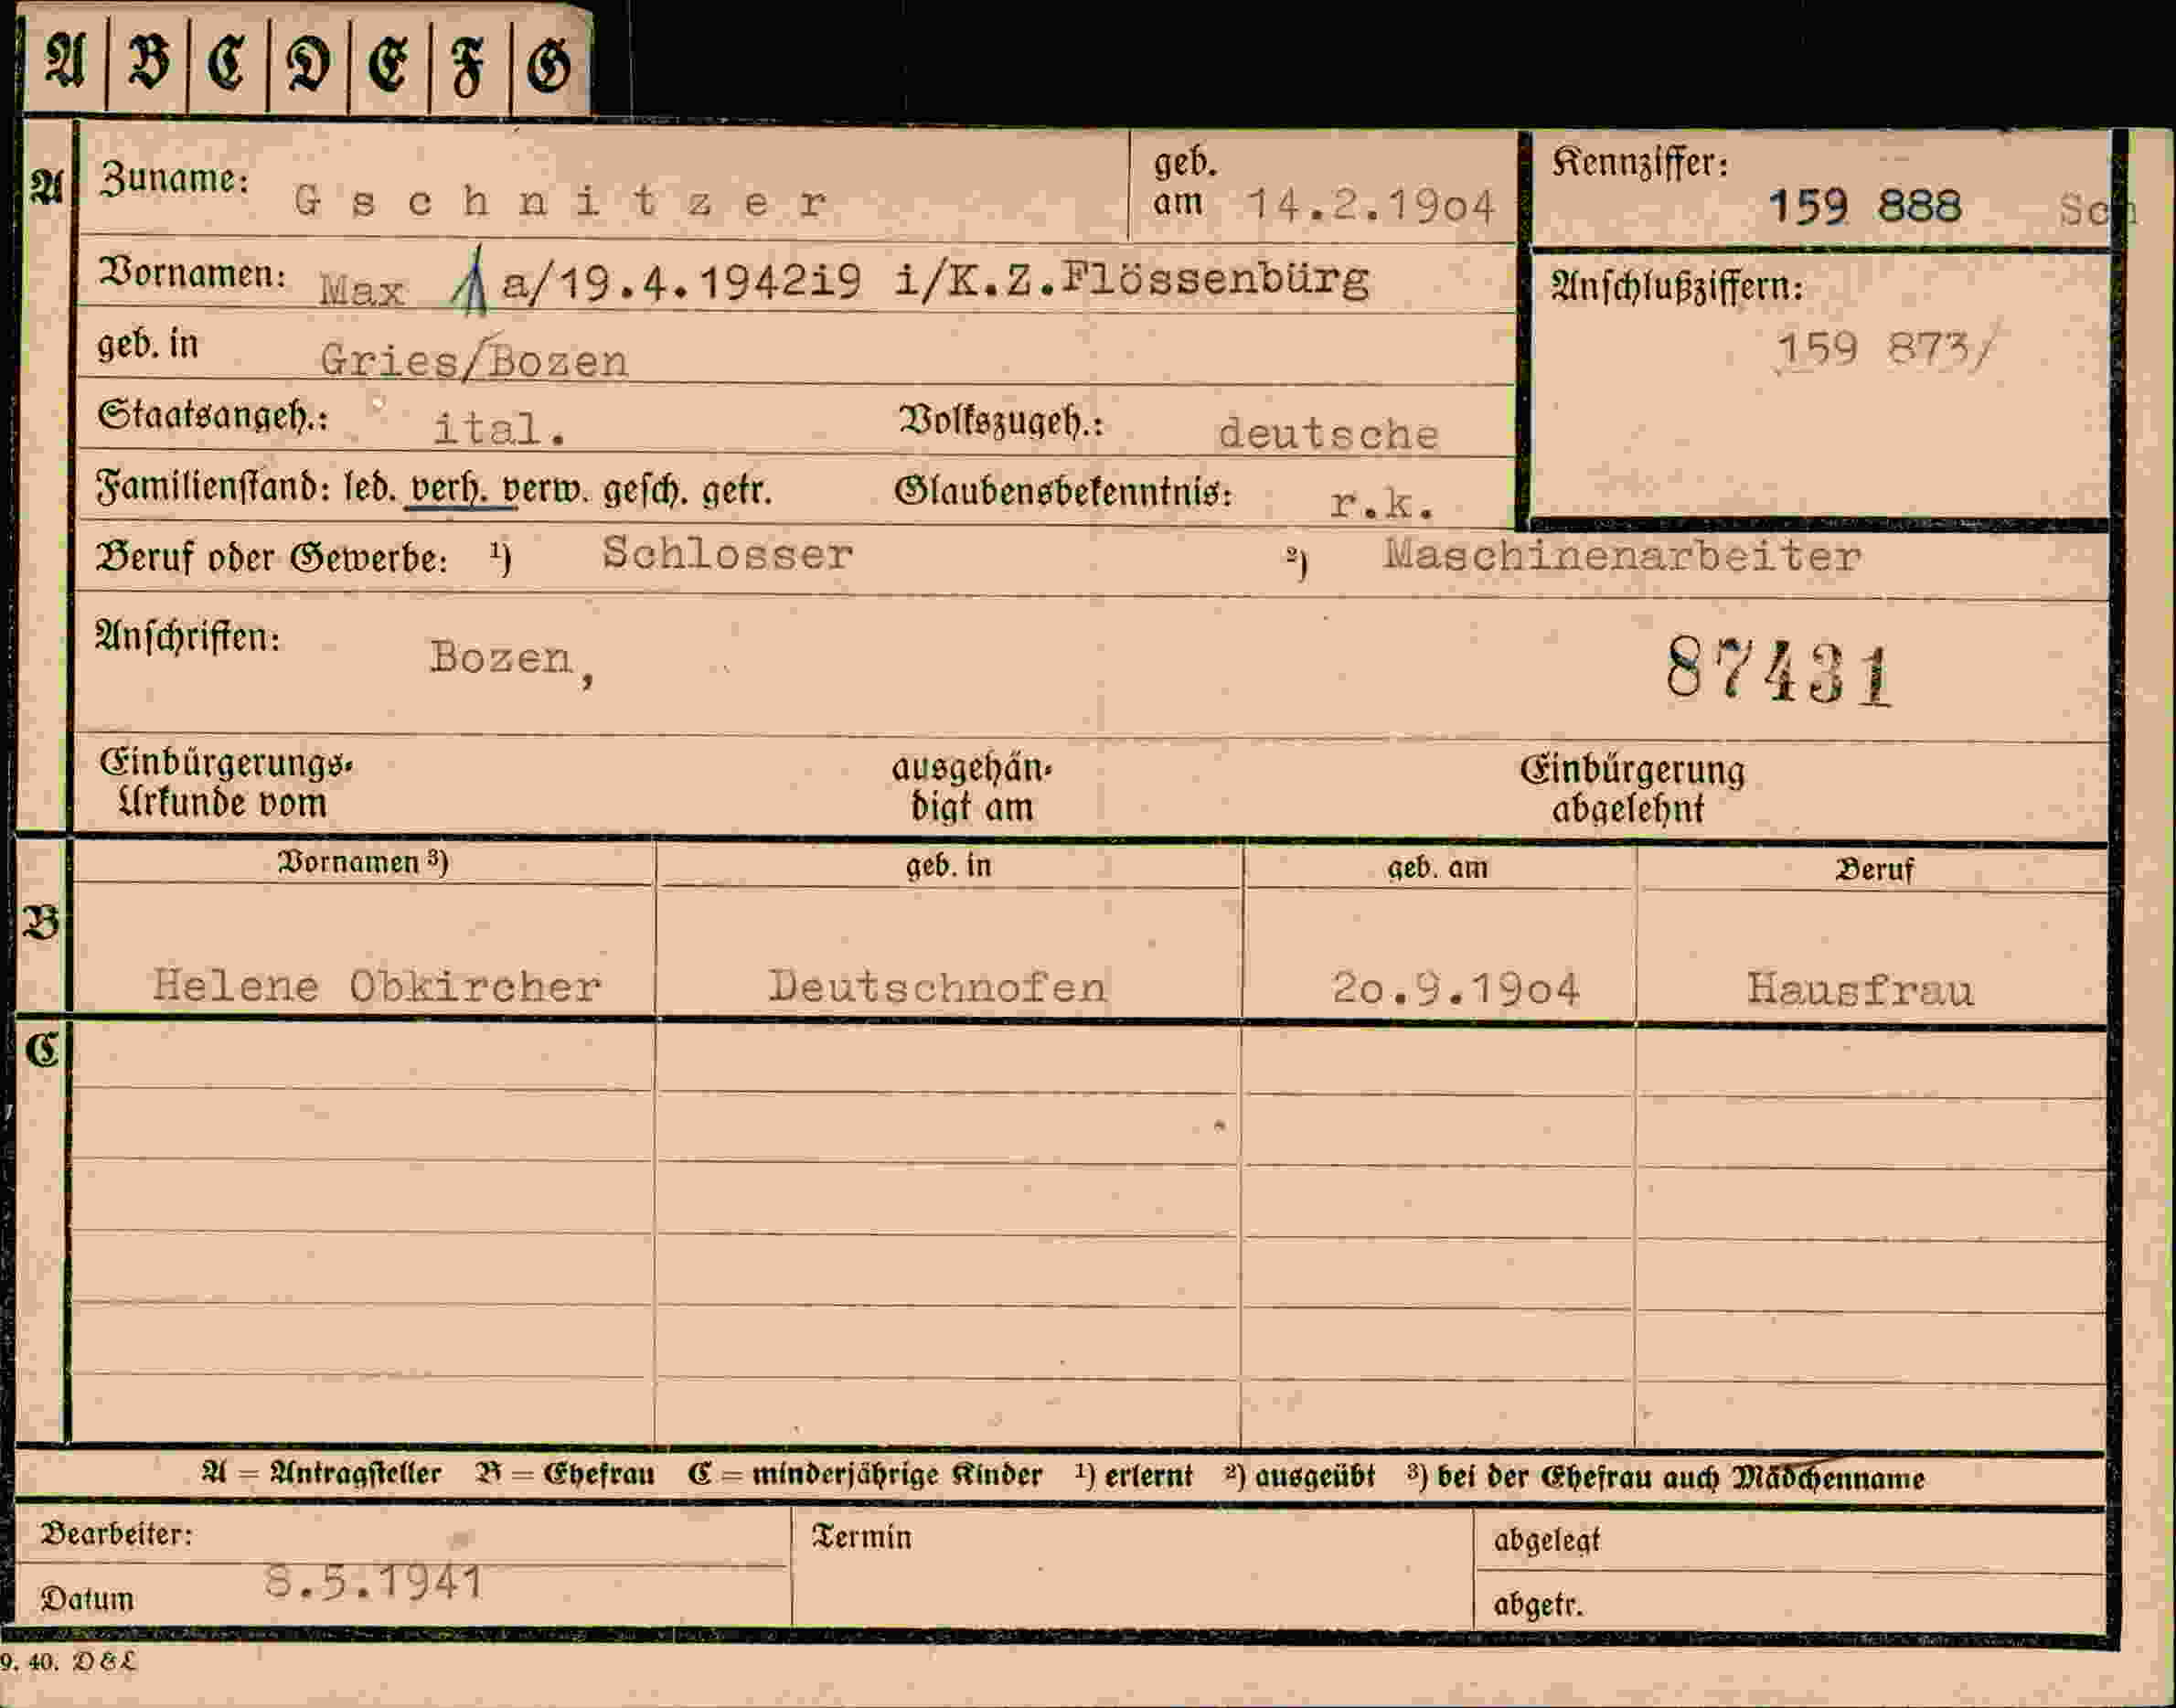This screenshot has width=2176, height=1708.
Task: Click the "Anschriften:" label
Action: [188, 637]
